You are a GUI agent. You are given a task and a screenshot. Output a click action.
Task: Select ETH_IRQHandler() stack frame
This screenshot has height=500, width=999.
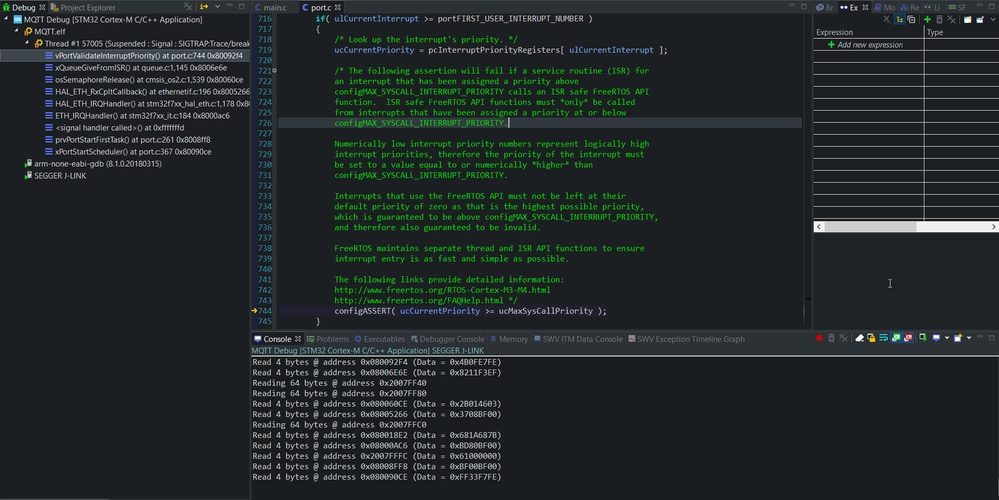pos(137,115)
